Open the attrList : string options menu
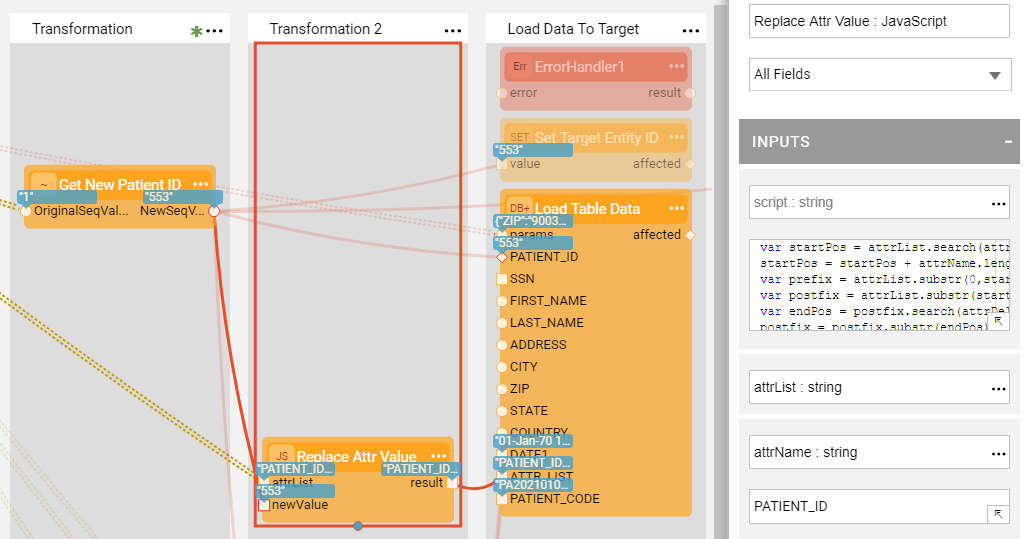This screenshot has height=539, width=1025. pyautogui.click(x=998, y=388)
